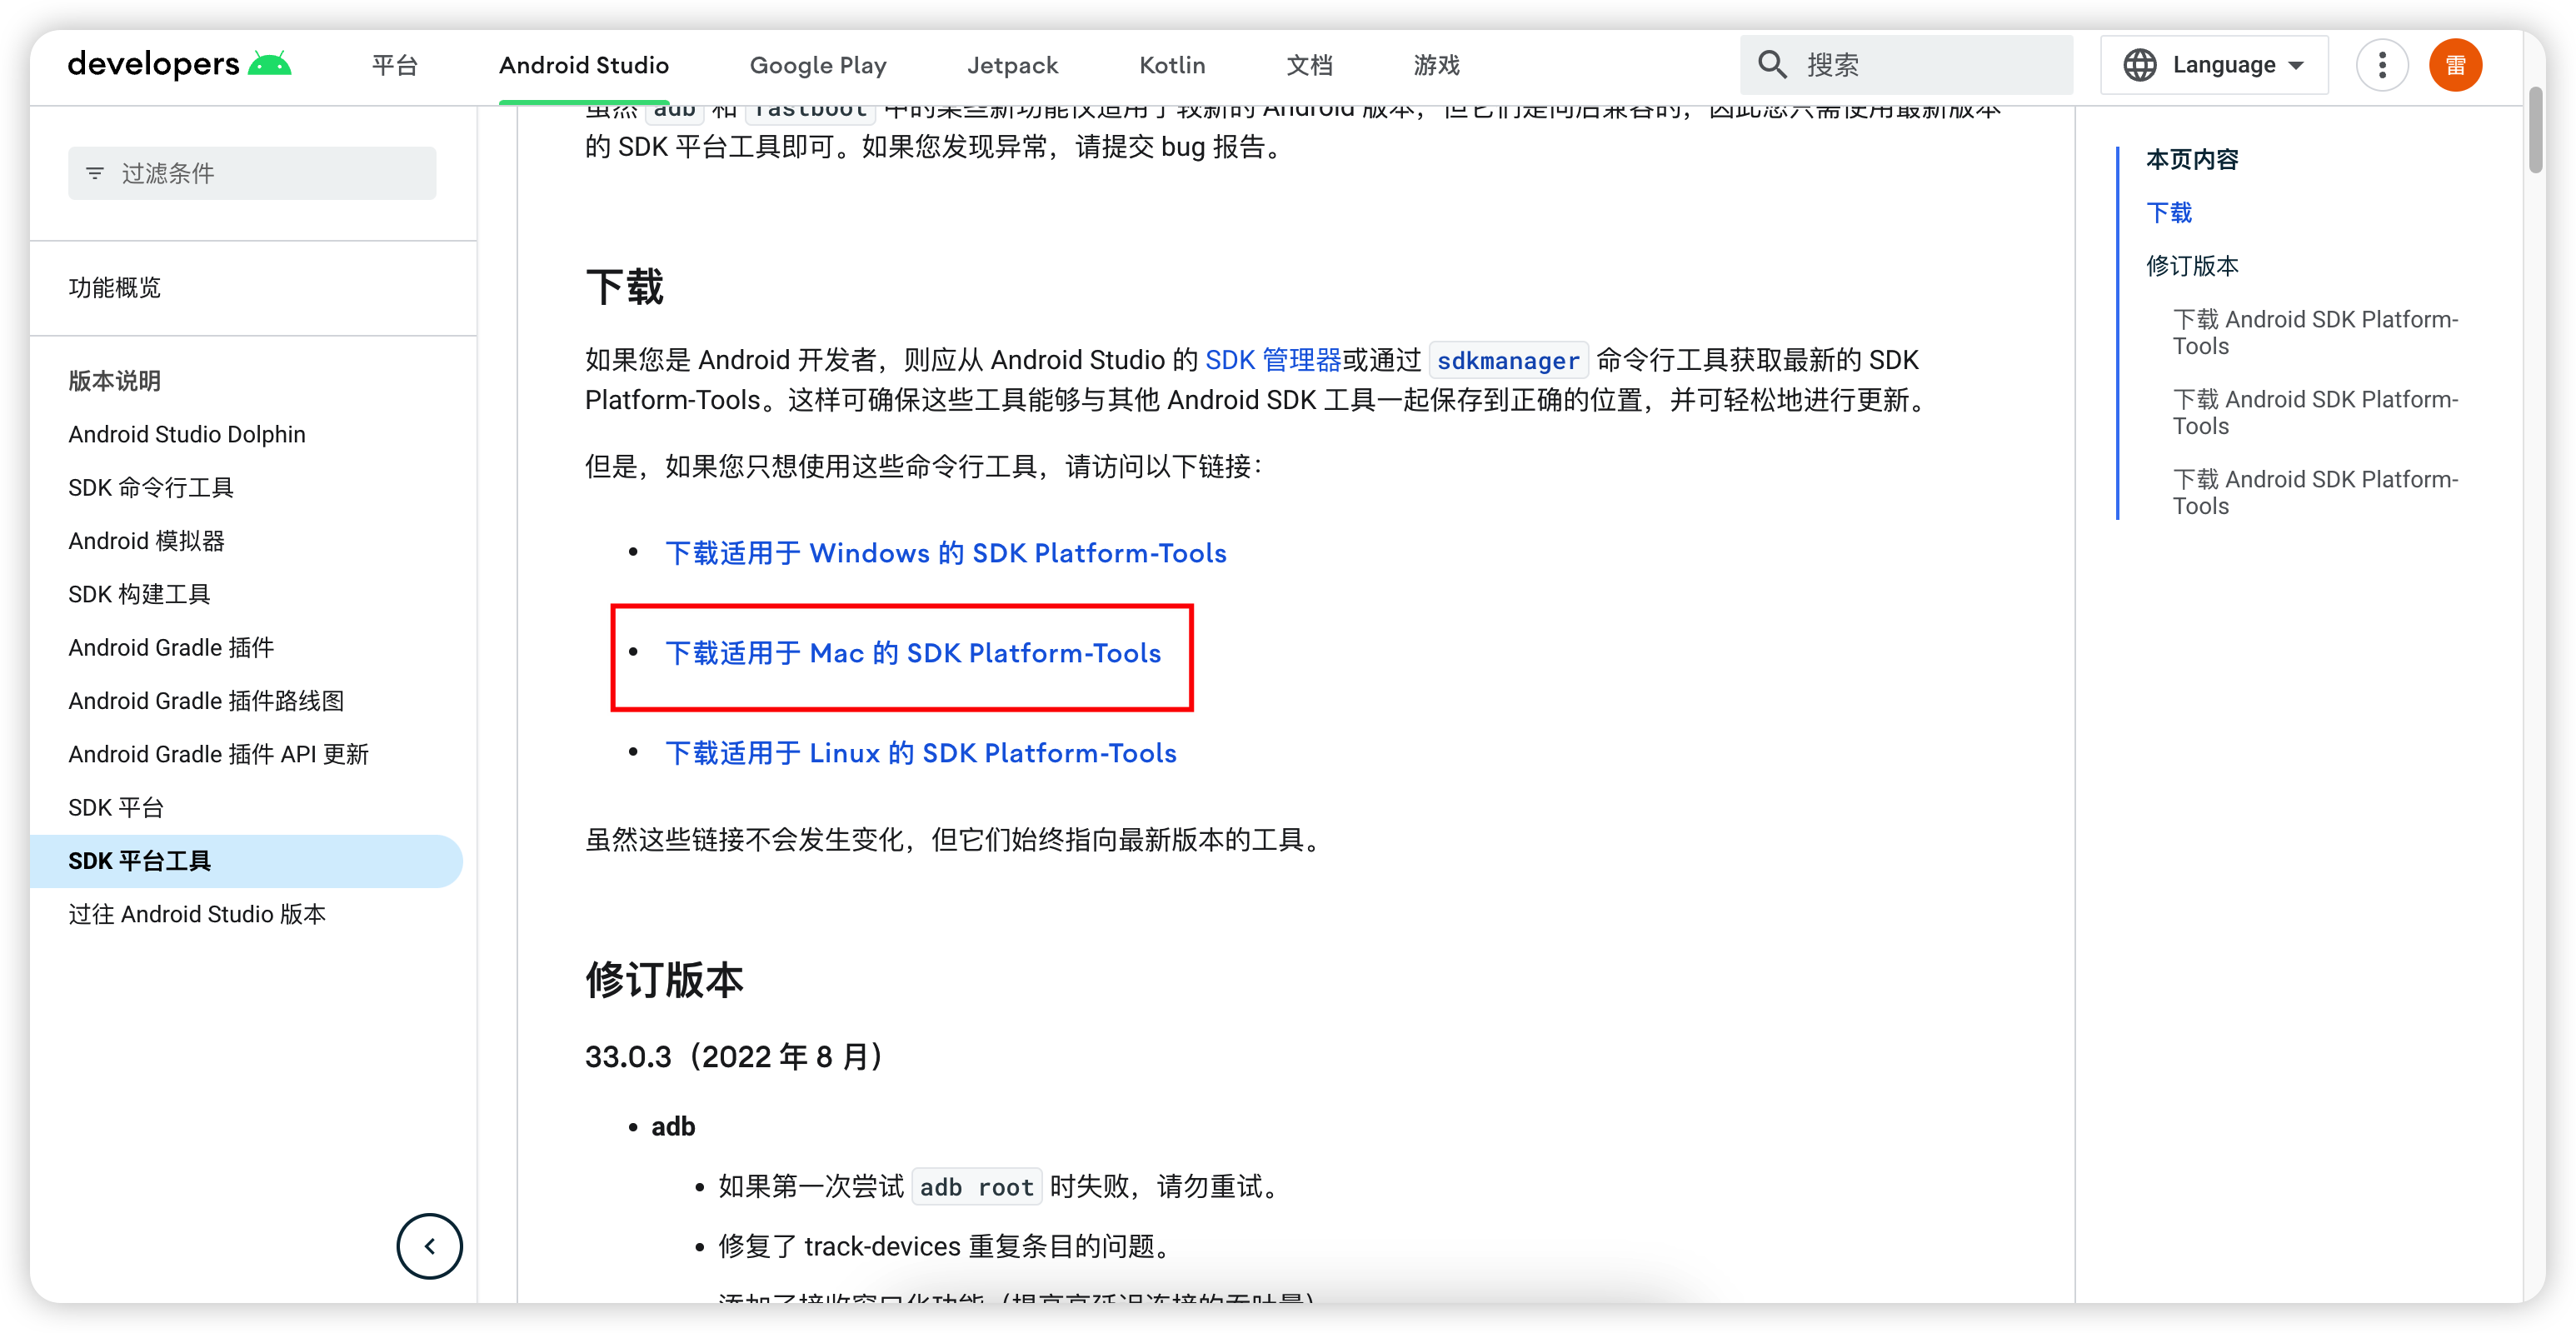
Task: Click the 本页内容 heading
Action: 2192,160
